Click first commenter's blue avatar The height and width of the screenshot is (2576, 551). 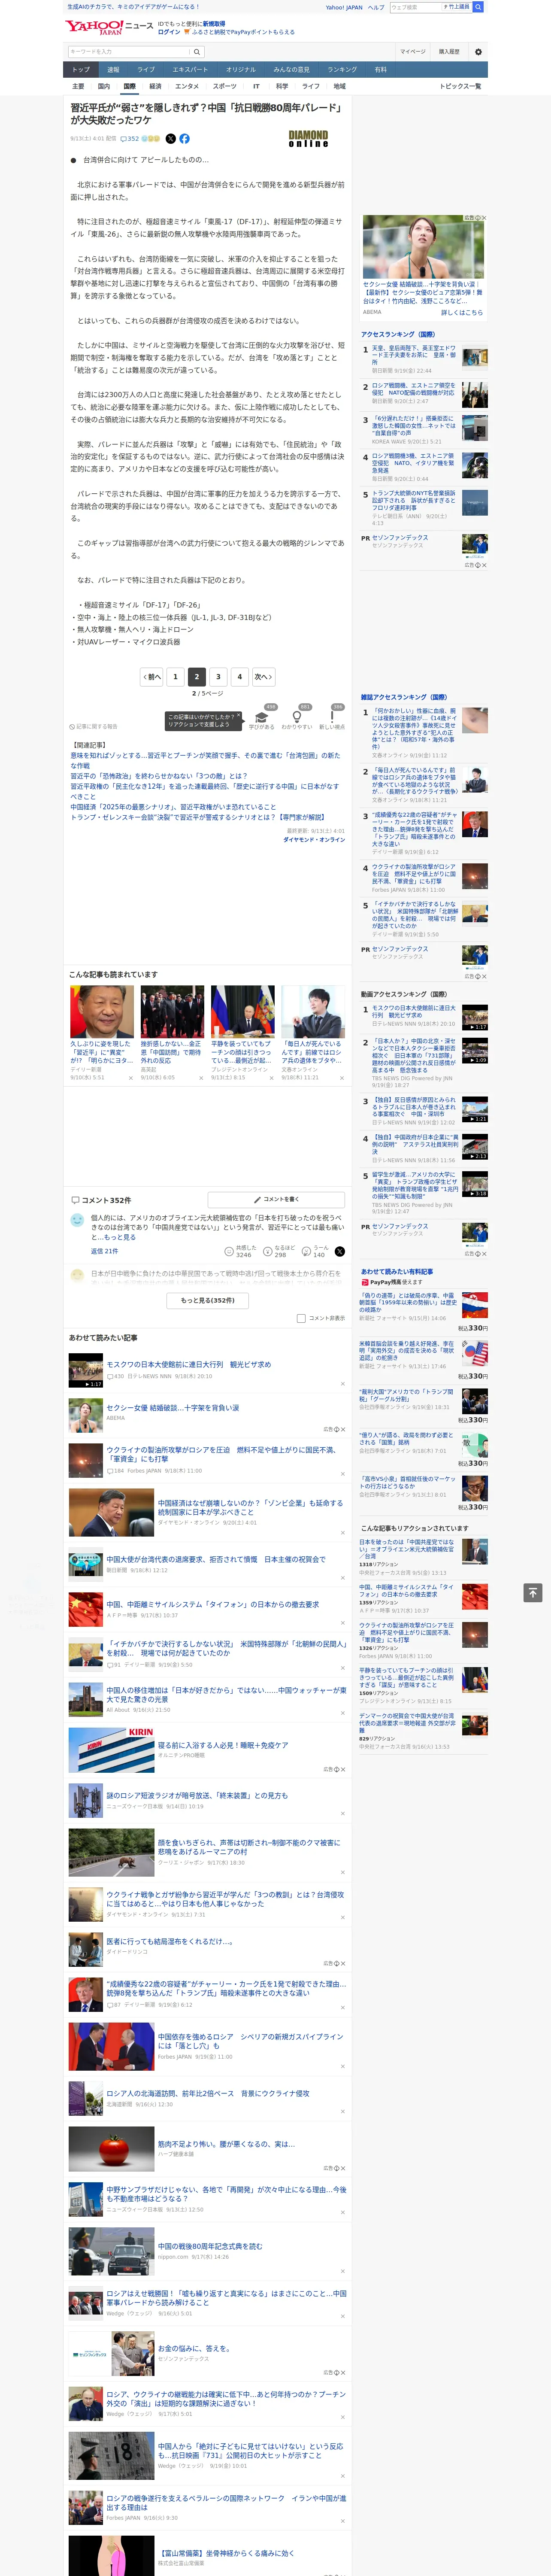click(77, 1220)
